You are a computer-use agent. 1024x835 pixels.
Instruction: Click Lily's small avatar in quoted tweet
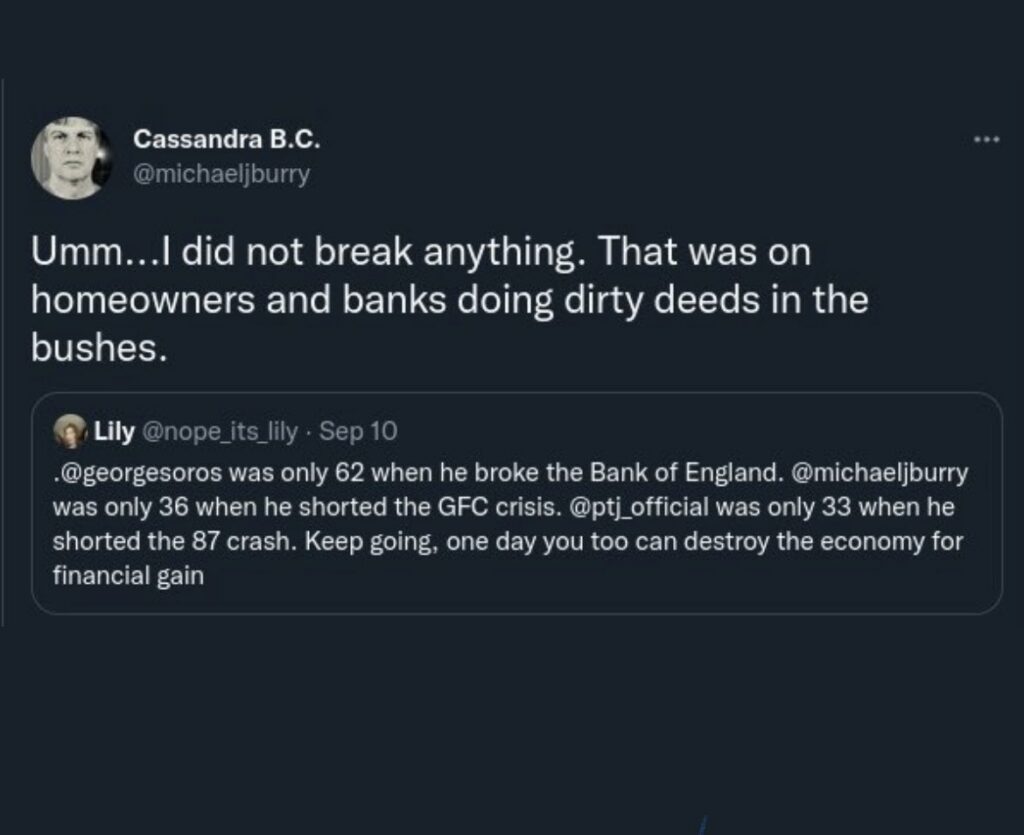(x=73, y=431)
